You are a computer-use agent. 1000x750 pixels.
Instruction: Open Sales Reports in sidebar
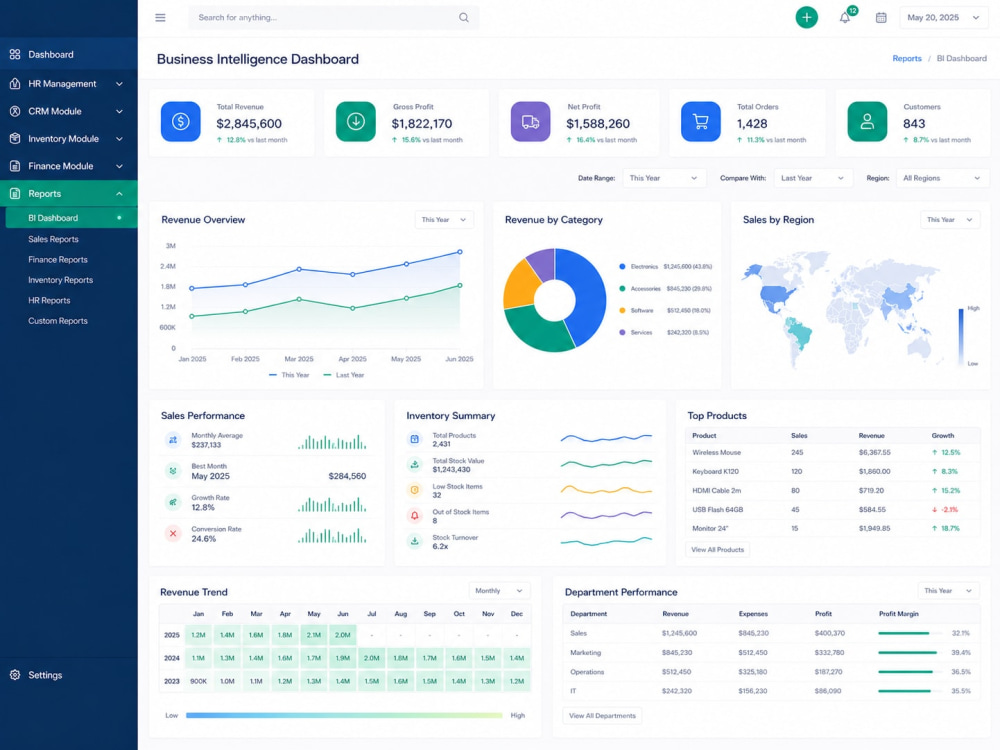tap(54, 239)
